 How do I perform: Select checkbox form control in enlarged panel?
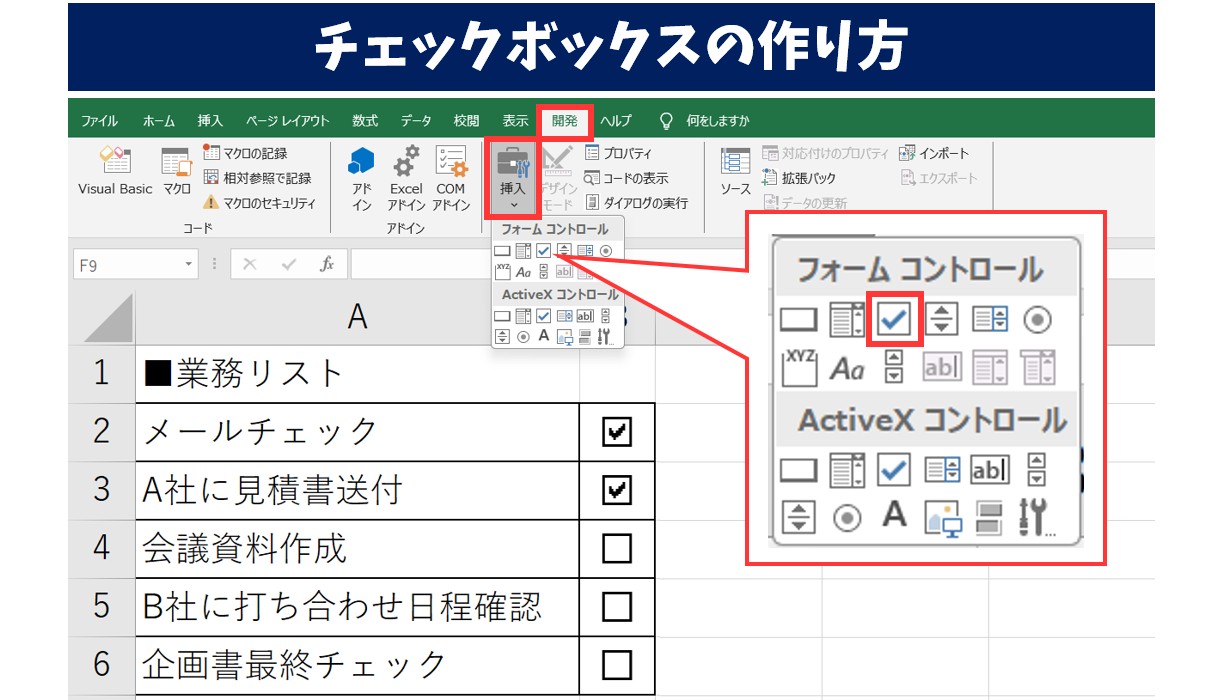(894, 319)
